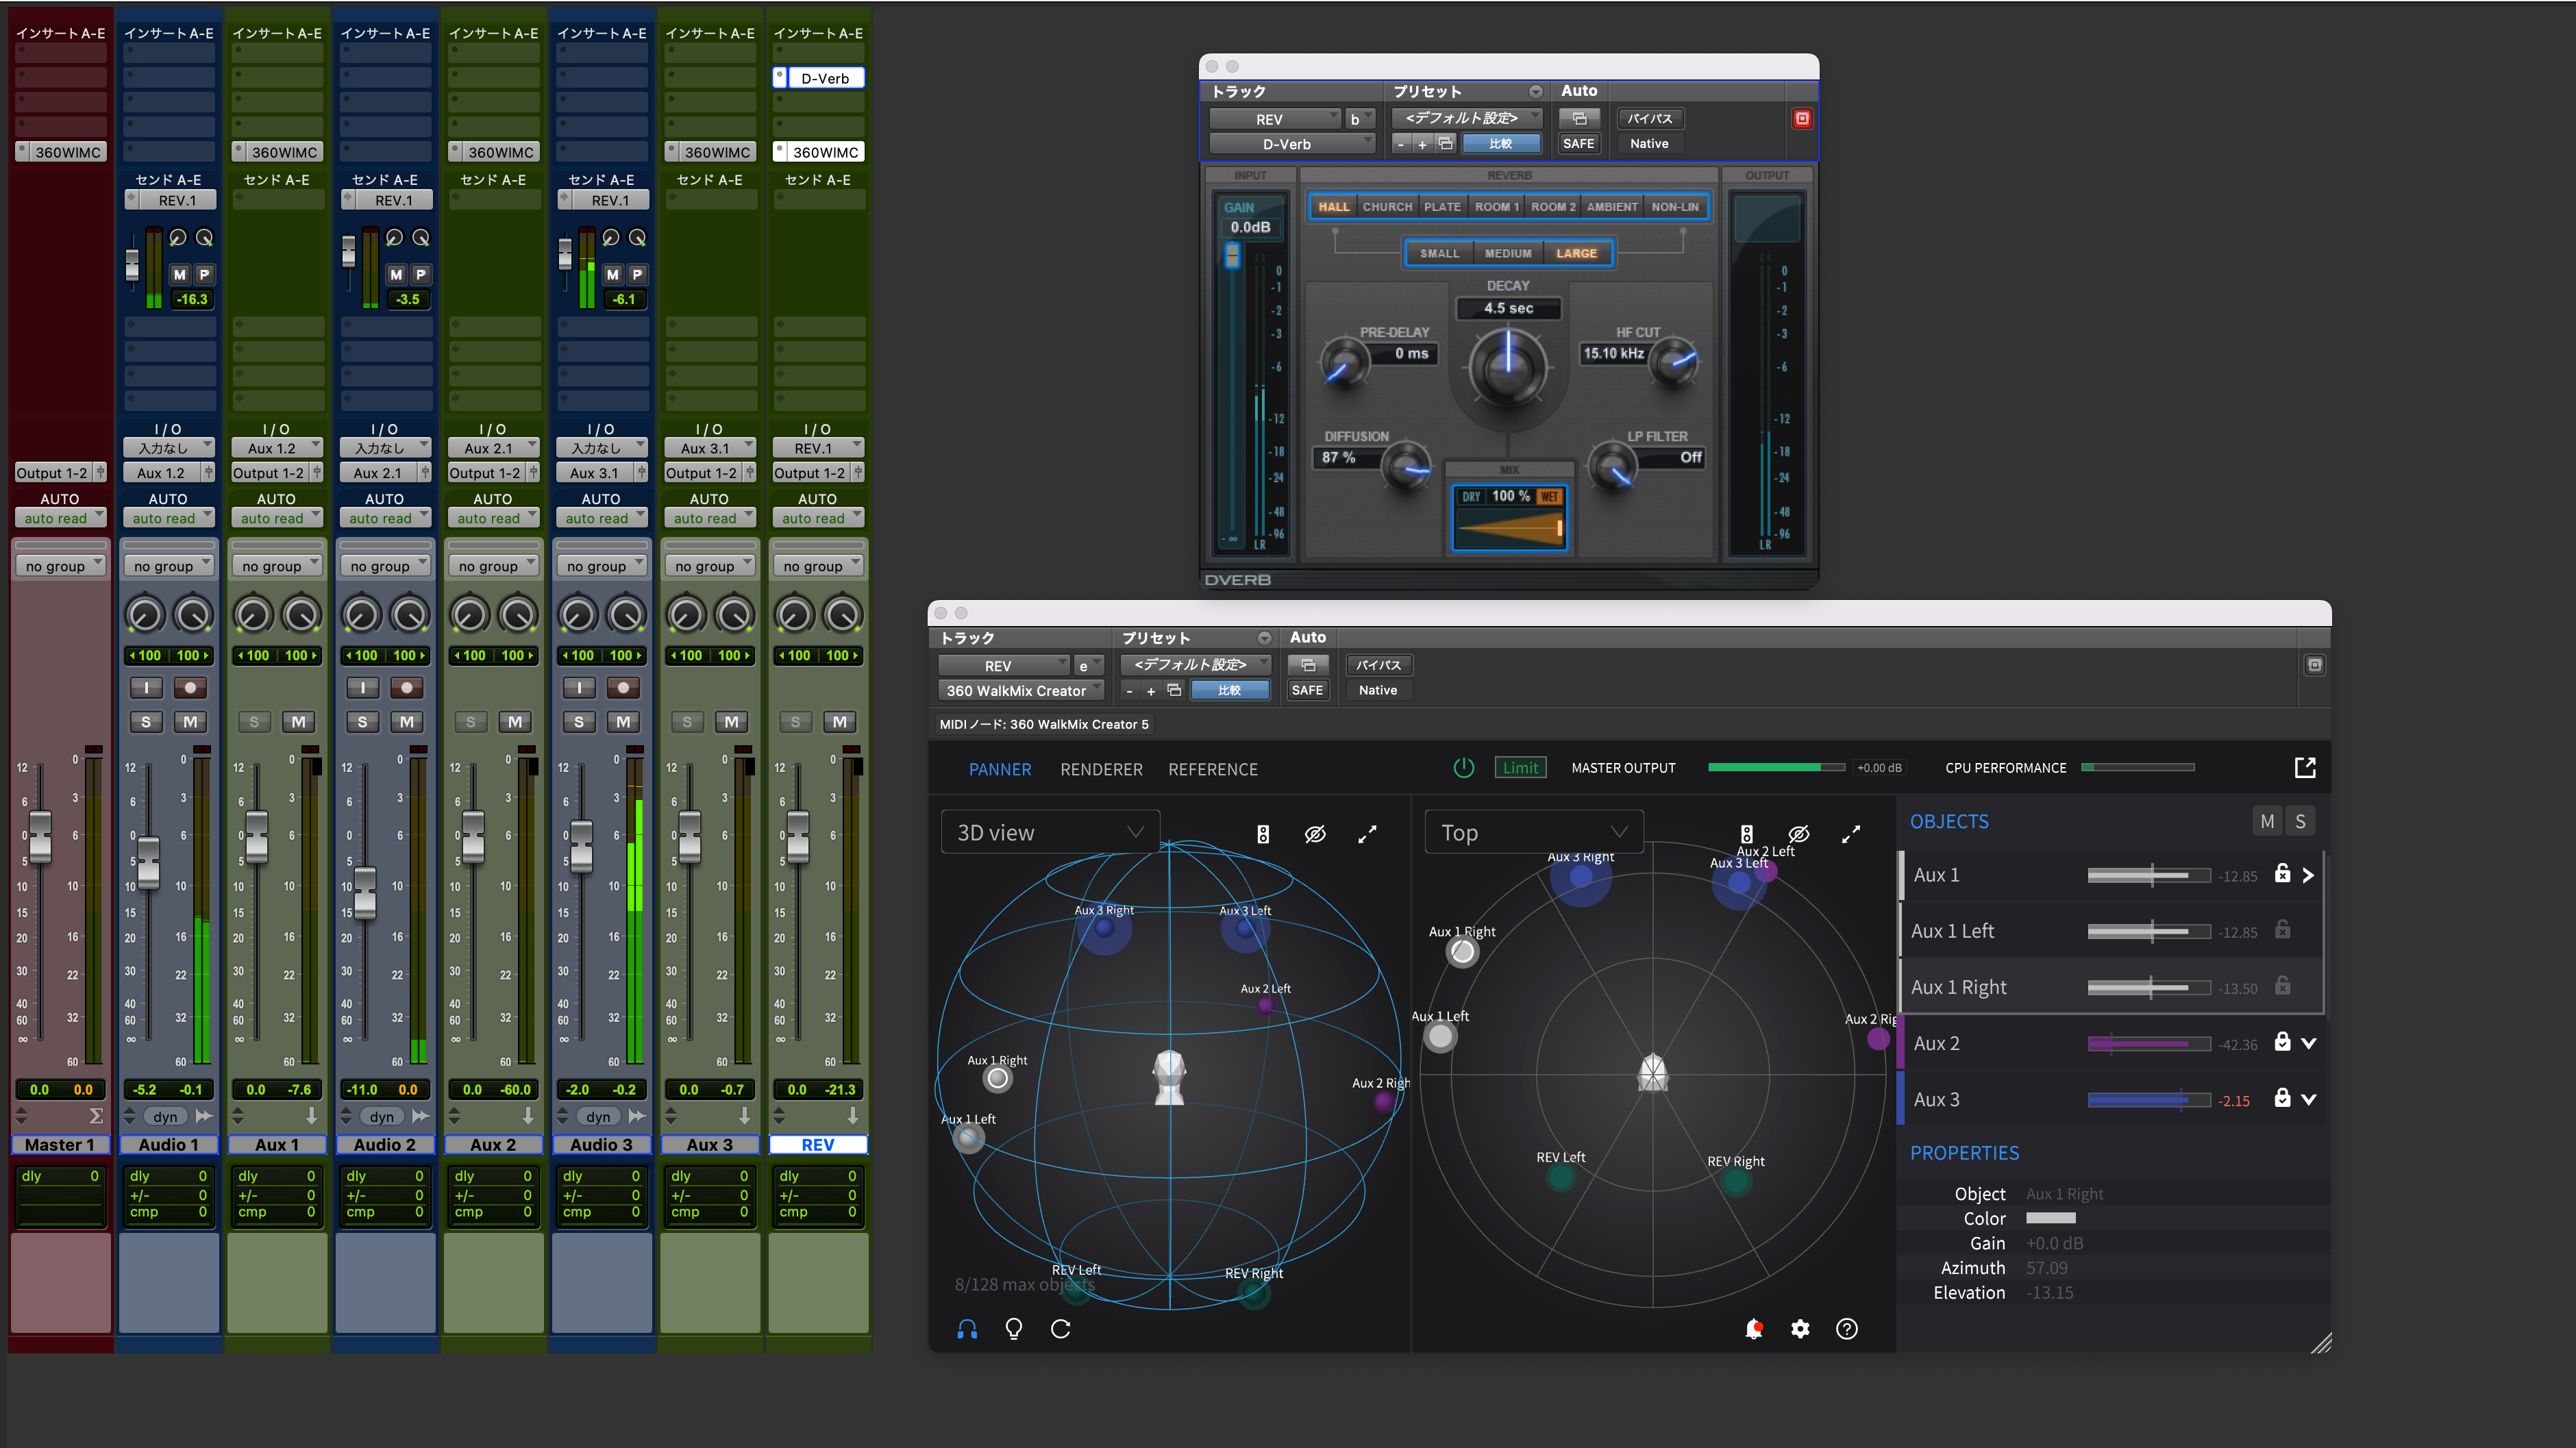This screenshot has width=2576, height=1448.
Task: Expand the 3D view panel to fullscreen
Action: point(1367,834)
